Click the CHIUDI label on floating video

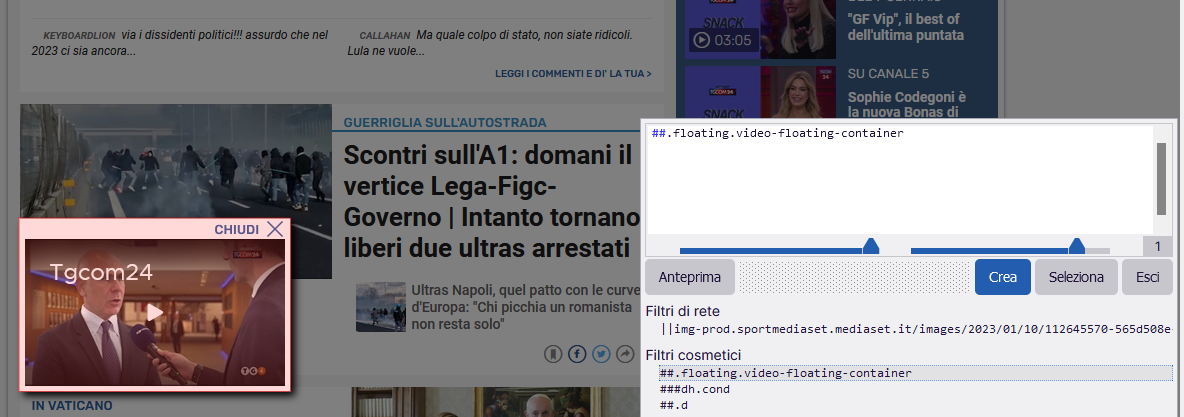click(236, 230)
